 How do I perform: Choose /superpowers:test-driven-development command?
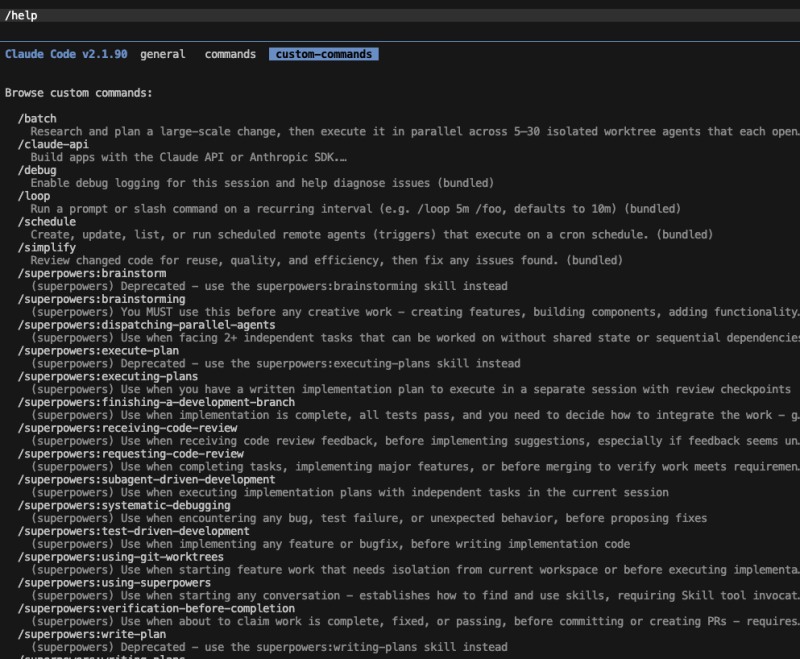[134, 531]
